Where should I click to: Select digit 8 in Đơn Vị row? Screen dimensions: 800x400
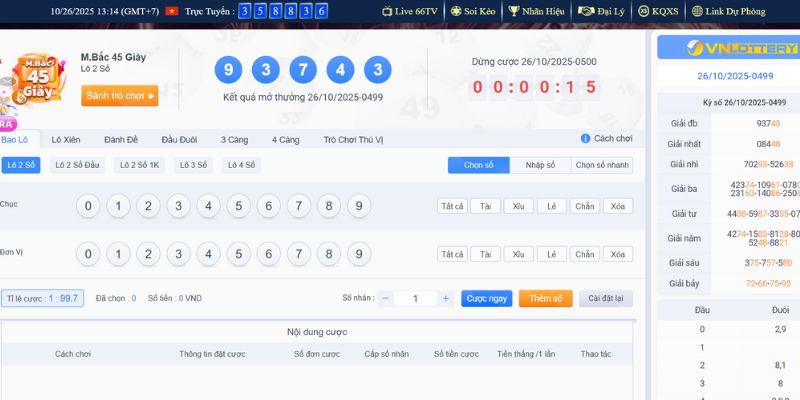tap(329, 254)
